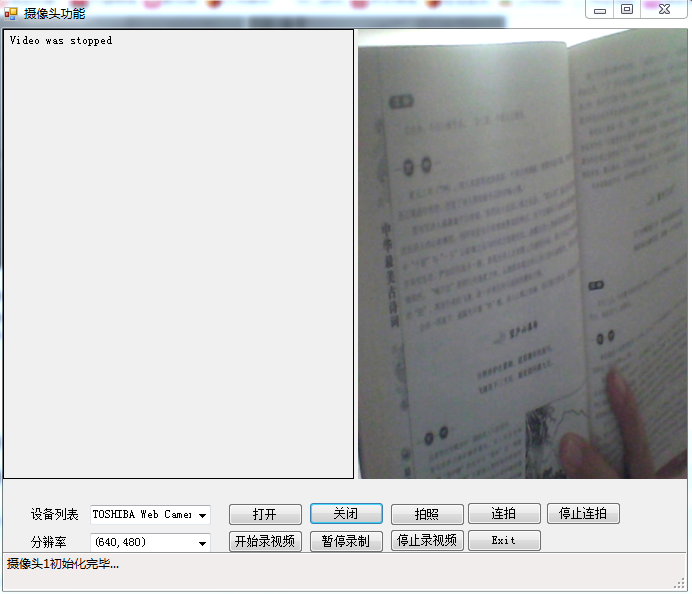Viewport: 692px width, 594px height.
Task: Maximize the 摄像头功能 window
Action: pyautogui.click(x=627, y=10)
